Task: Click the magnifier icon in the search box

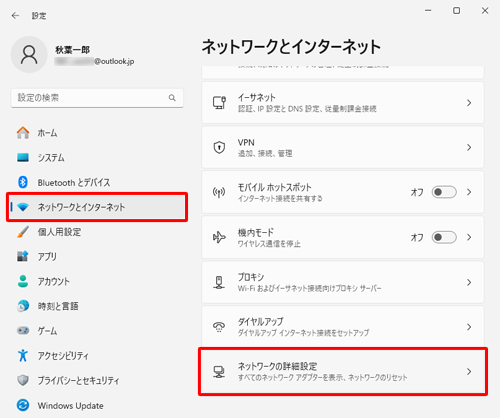Action: (x=172, y=98)
